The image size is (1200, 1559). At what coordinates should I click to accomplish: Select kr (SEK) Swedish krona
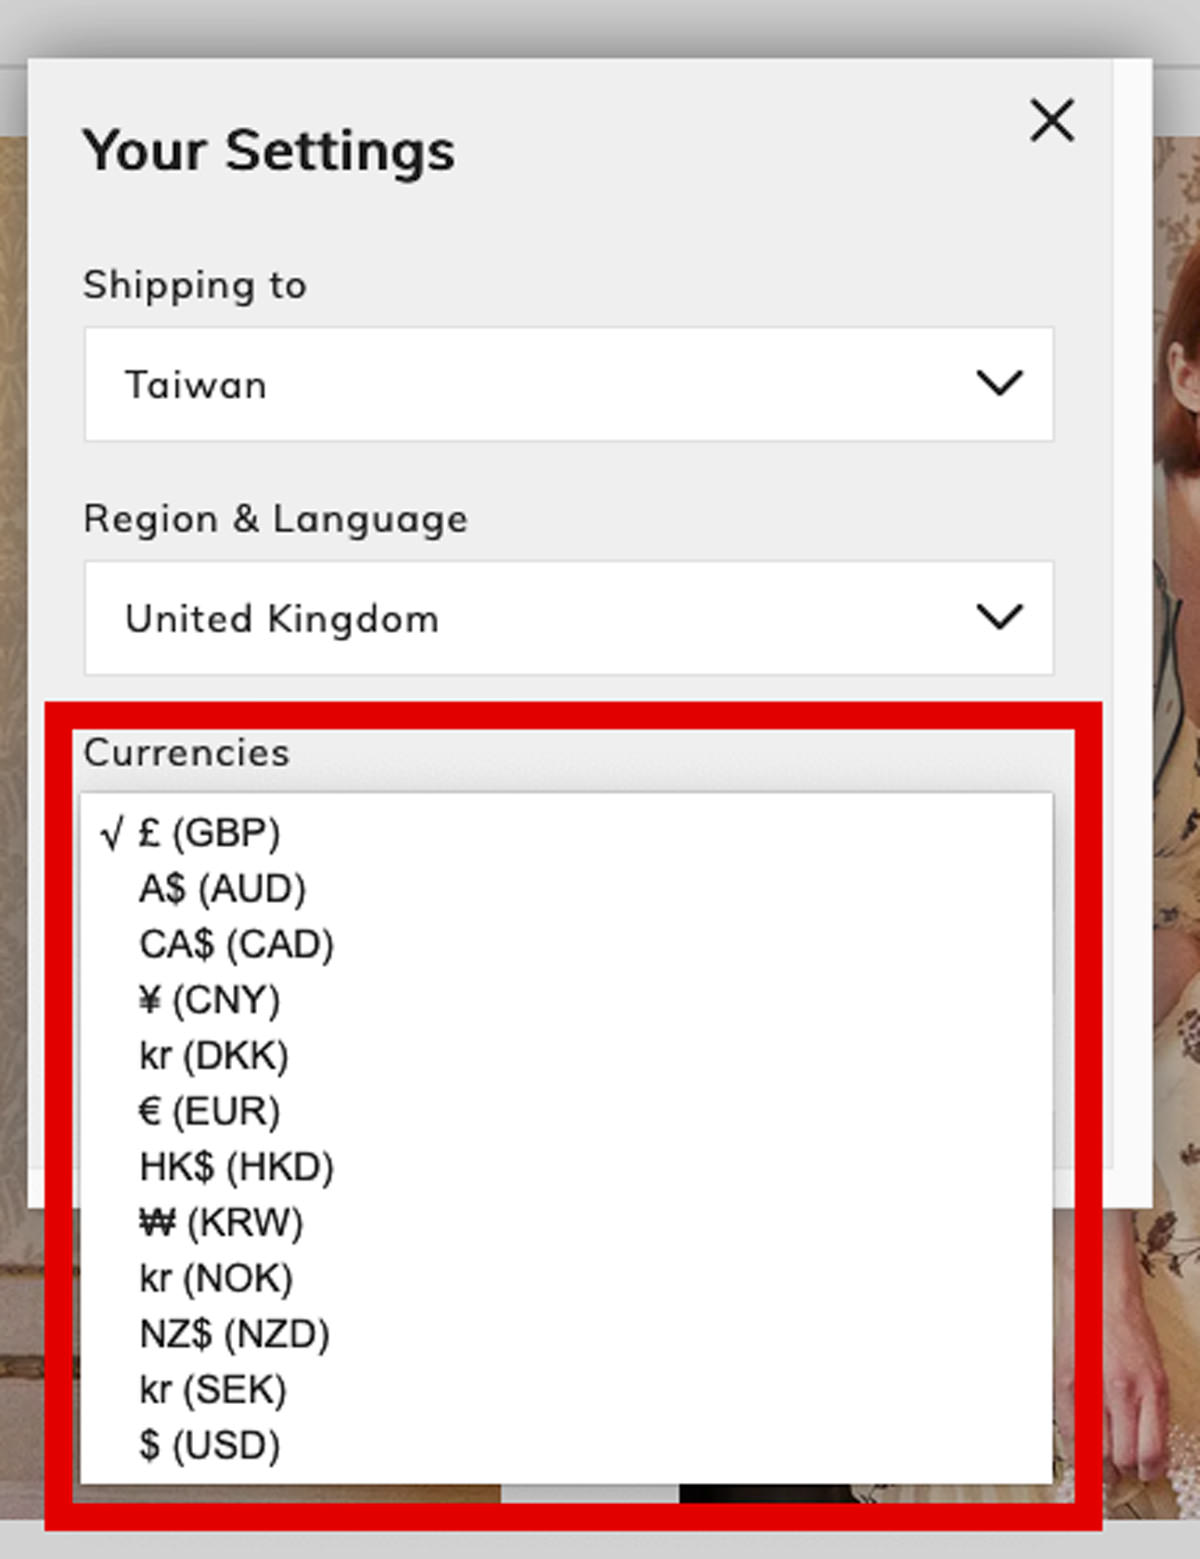(212, 1390)
